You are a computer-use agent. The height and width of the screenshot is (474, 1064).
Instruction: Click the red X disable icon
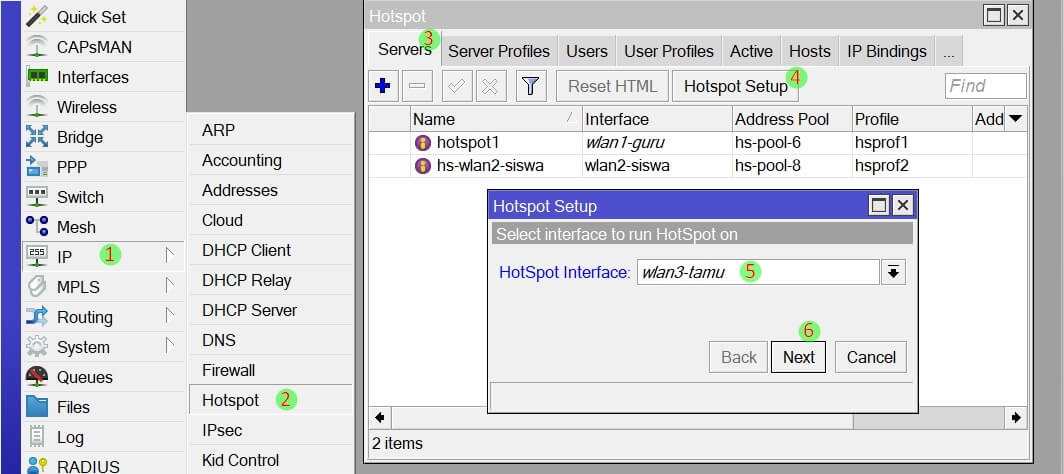pos(489,86)
